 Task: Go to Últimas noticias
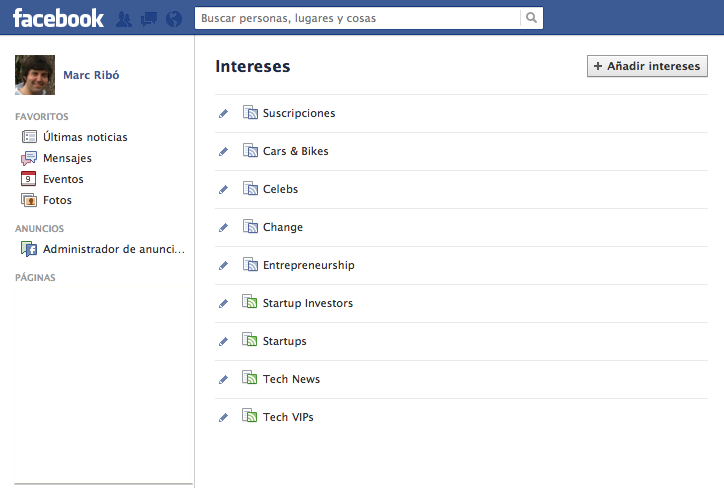click(x=85, y=137)
